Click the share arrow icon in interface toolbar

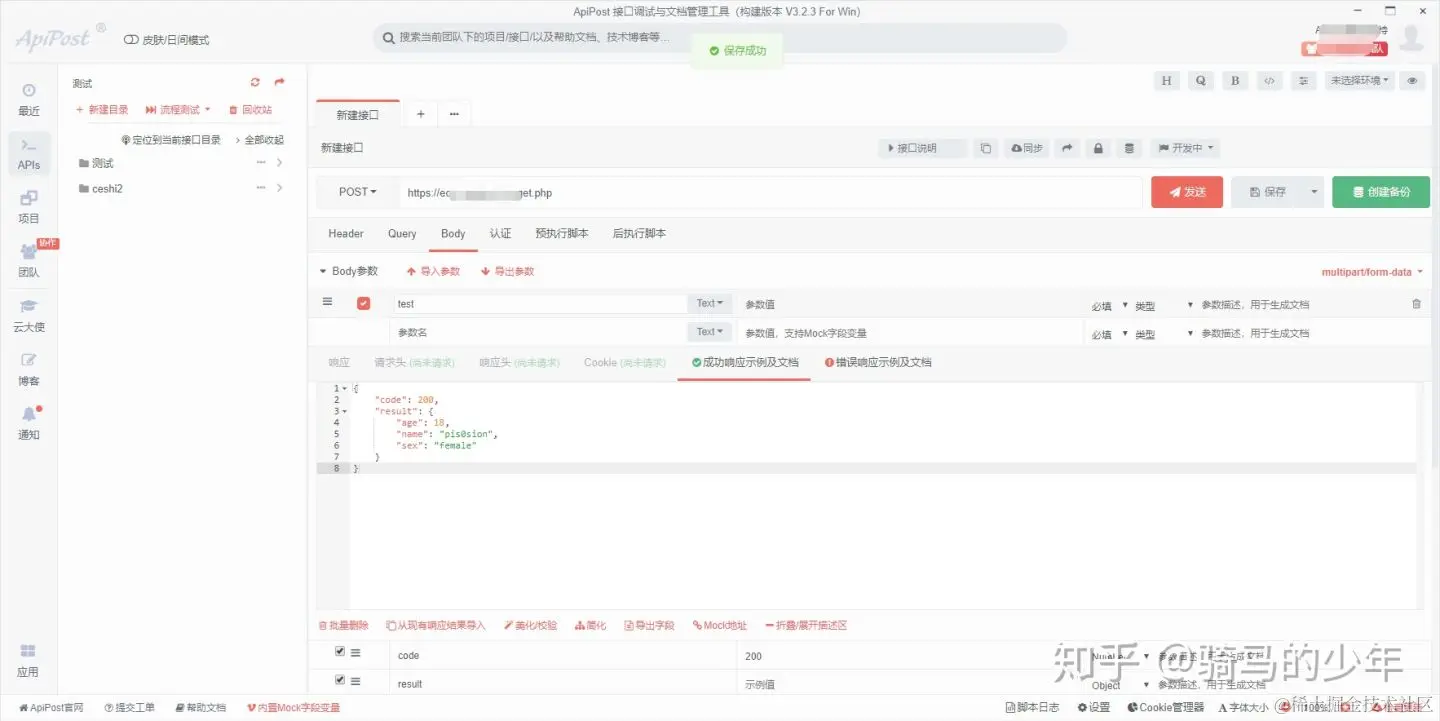pyautogui.click(x=1068, y=148)
